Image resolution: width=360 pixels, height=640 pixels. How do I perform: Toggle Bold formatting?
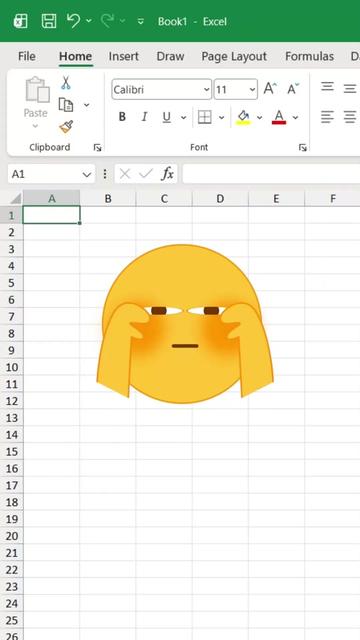pyautogui.click(x=122, y=117)
